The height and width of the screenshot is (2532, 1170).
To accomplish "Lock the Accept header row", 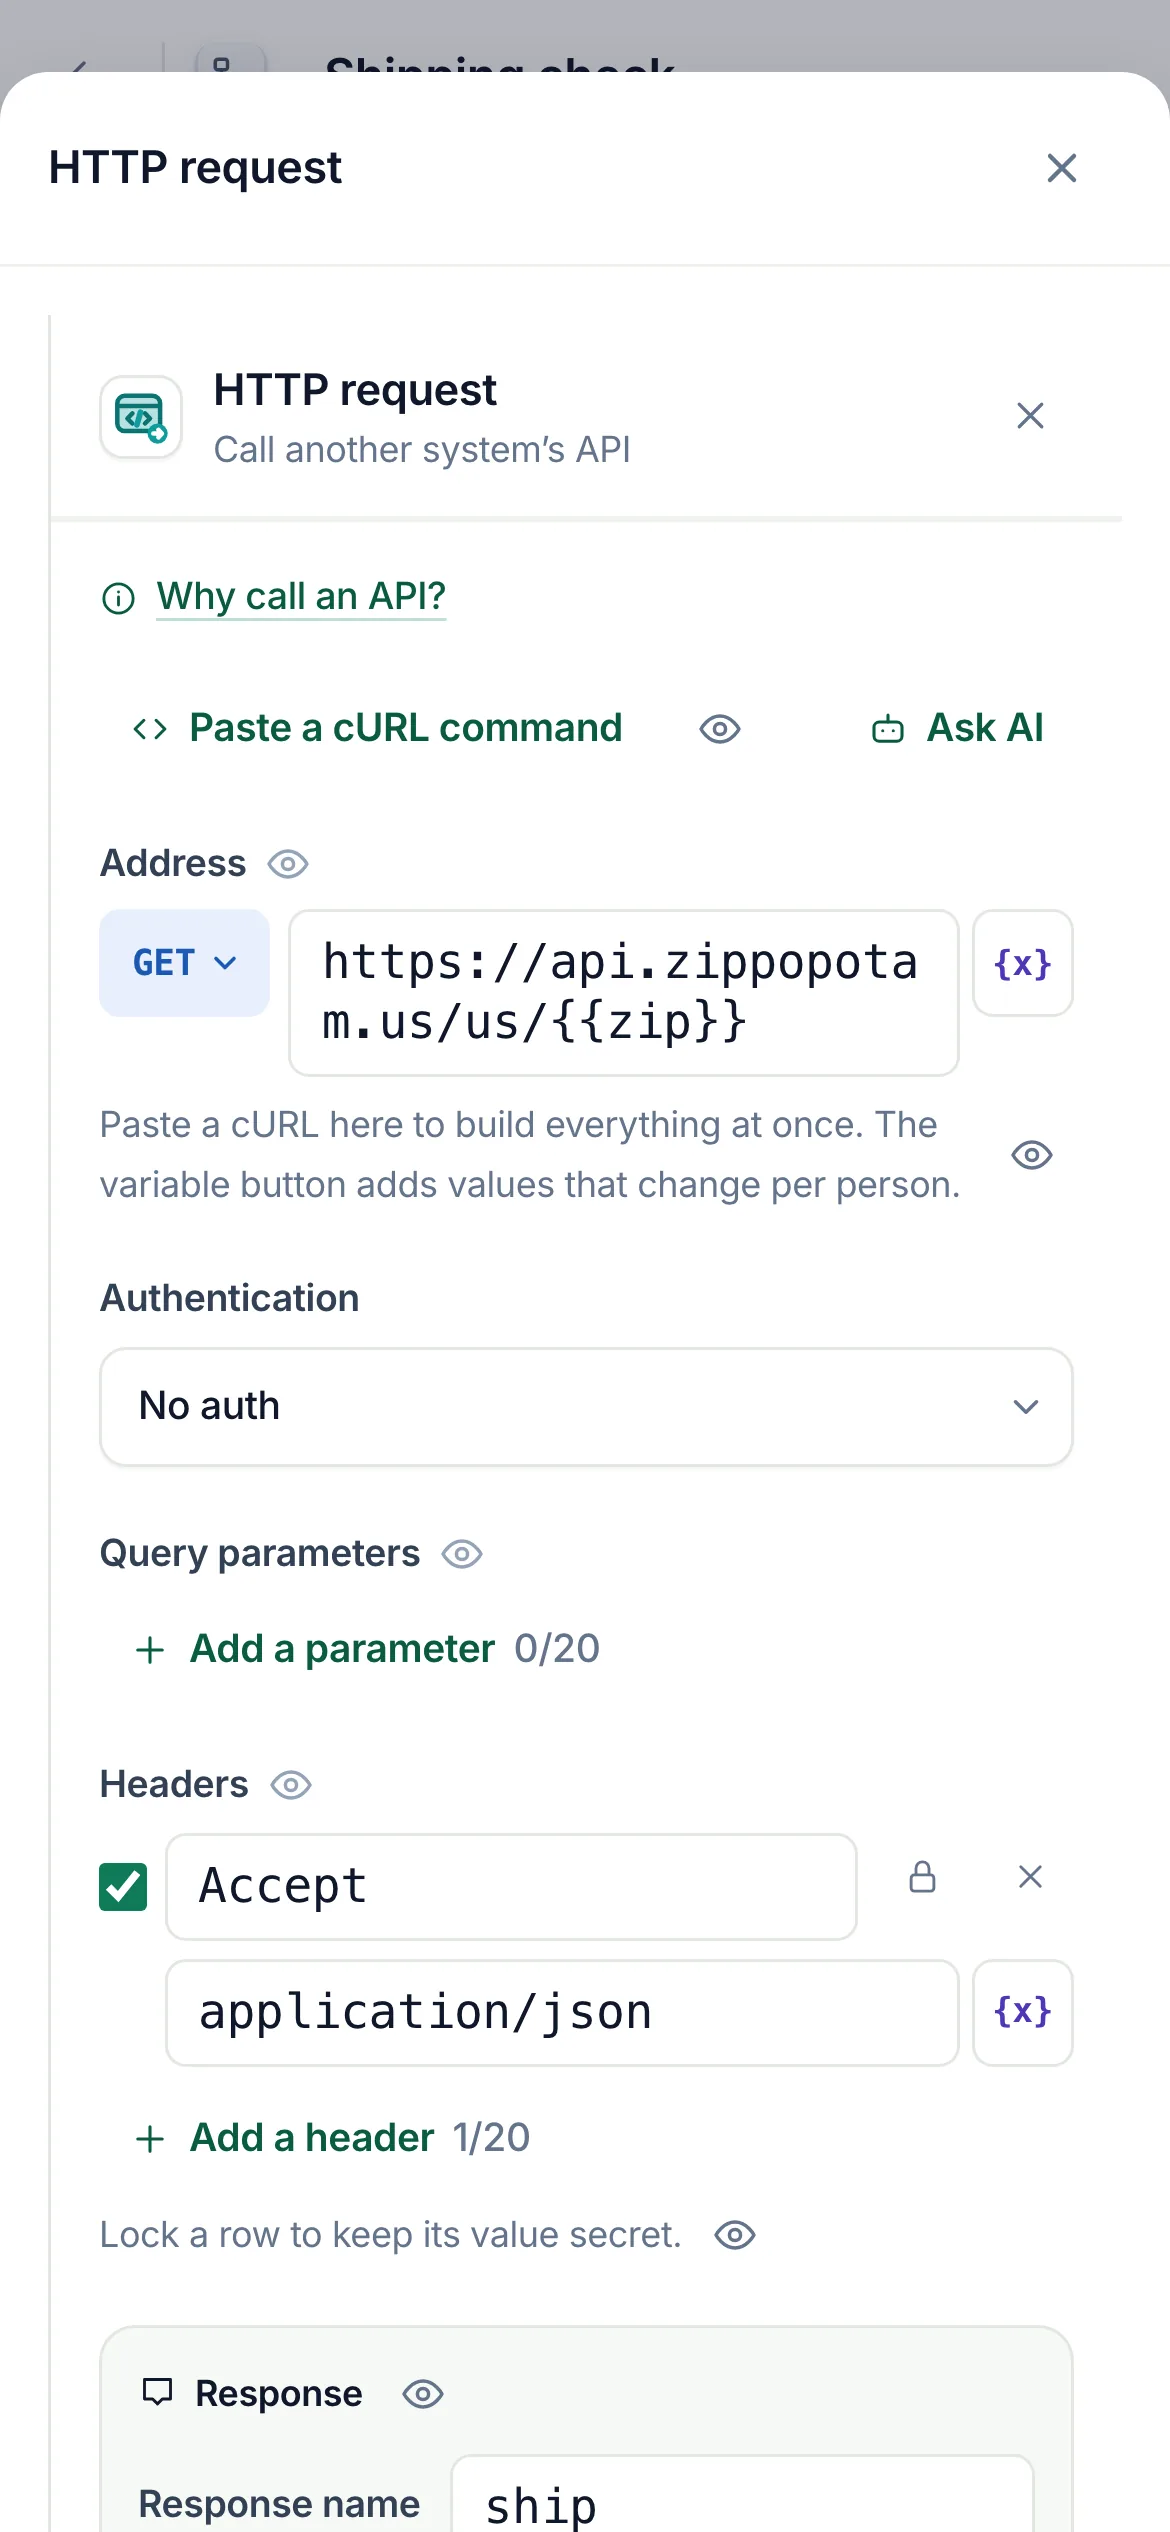I will tap(922, 1877).
